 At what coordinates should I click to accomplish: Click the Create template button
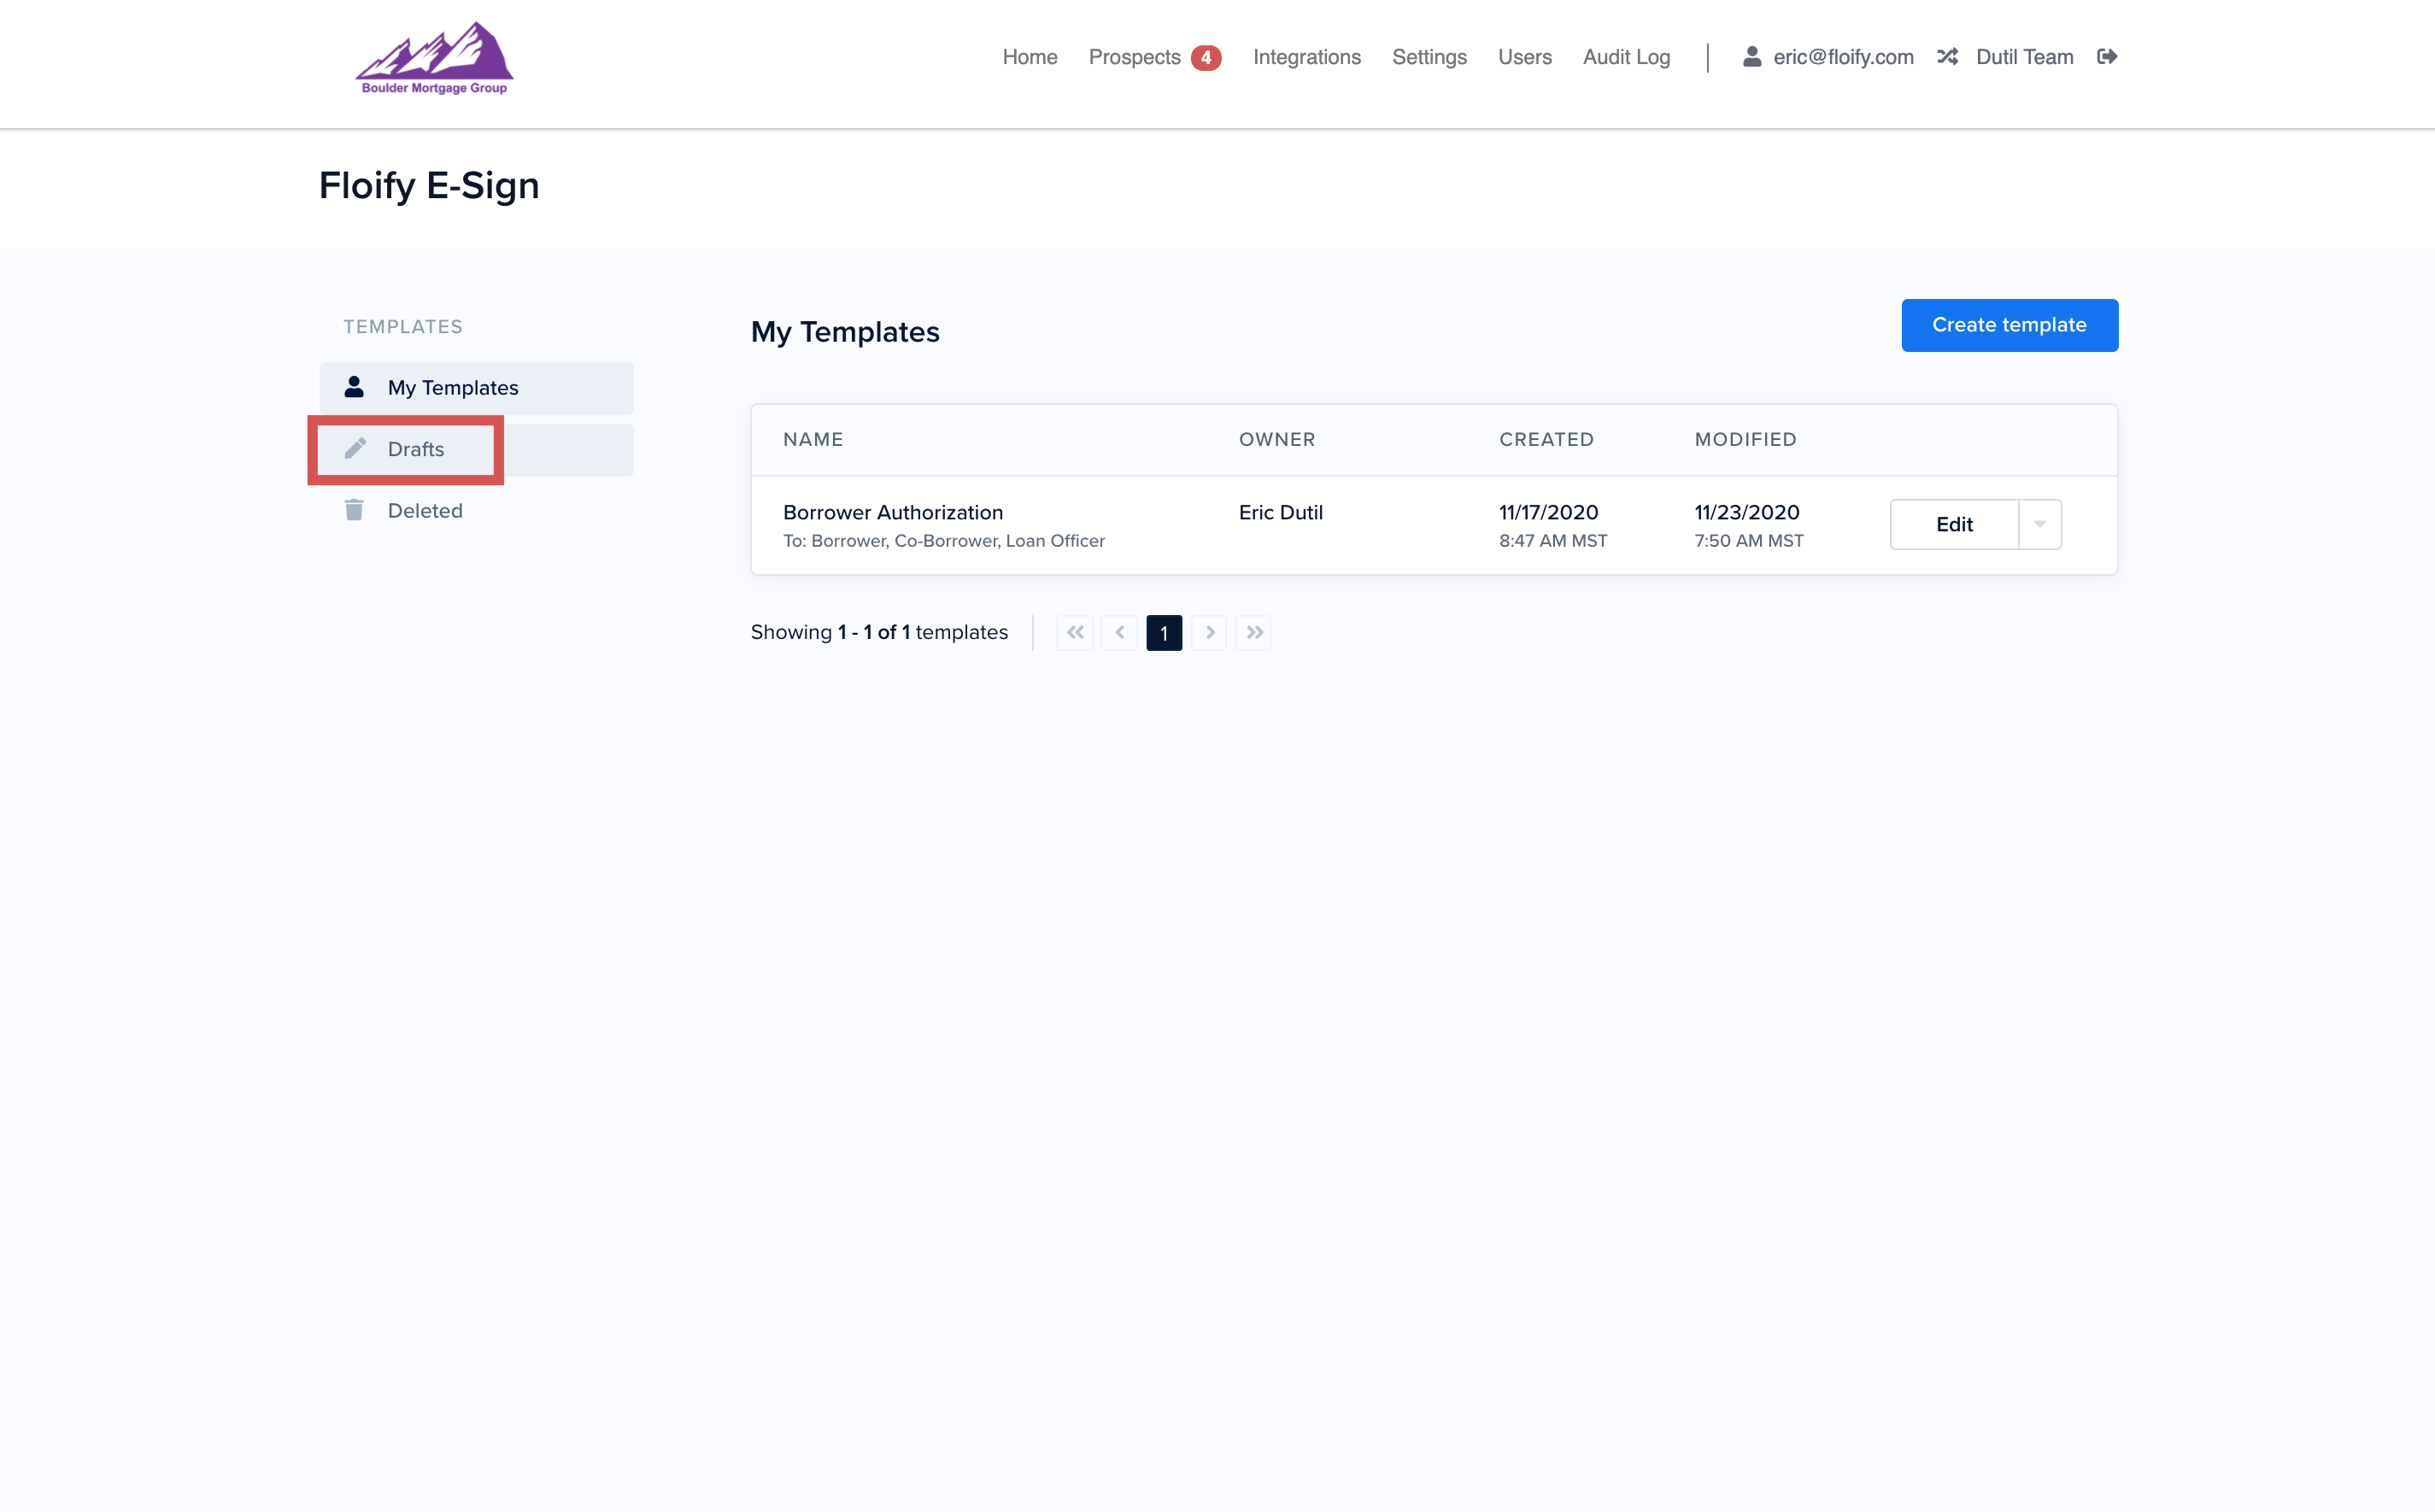point(2009,325)
